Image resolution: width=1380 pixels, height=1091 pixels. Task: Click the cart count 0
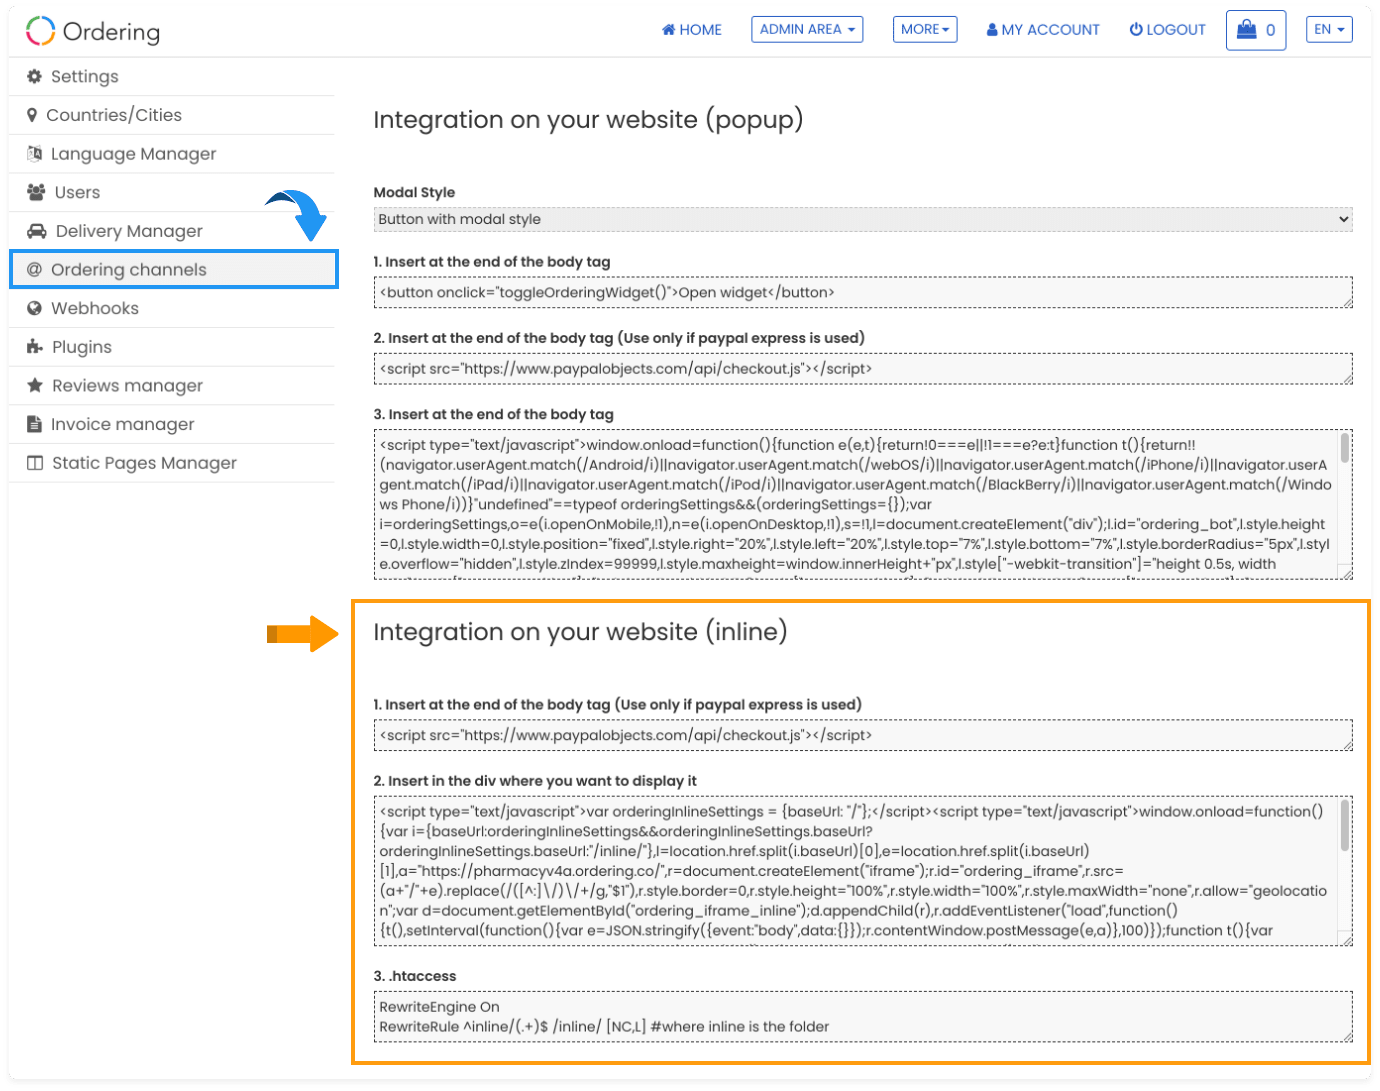click(1270, 30)
